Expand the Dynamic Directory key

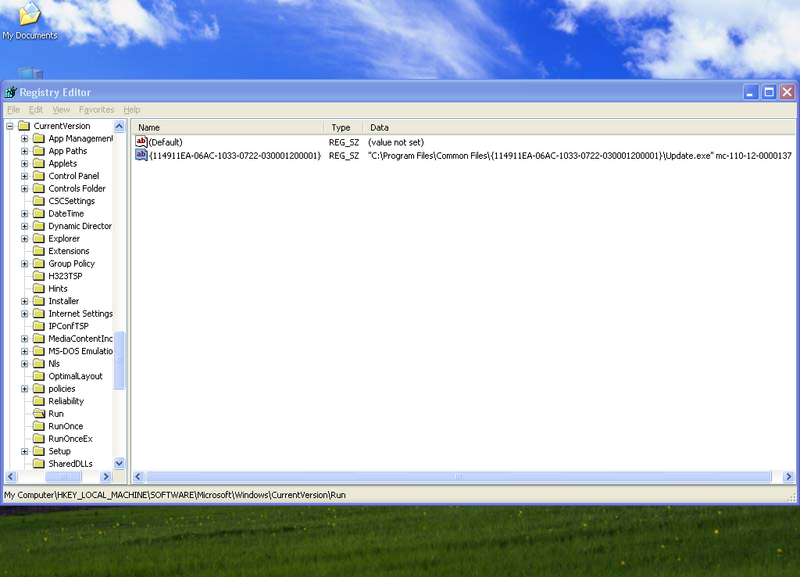point(24,226)
